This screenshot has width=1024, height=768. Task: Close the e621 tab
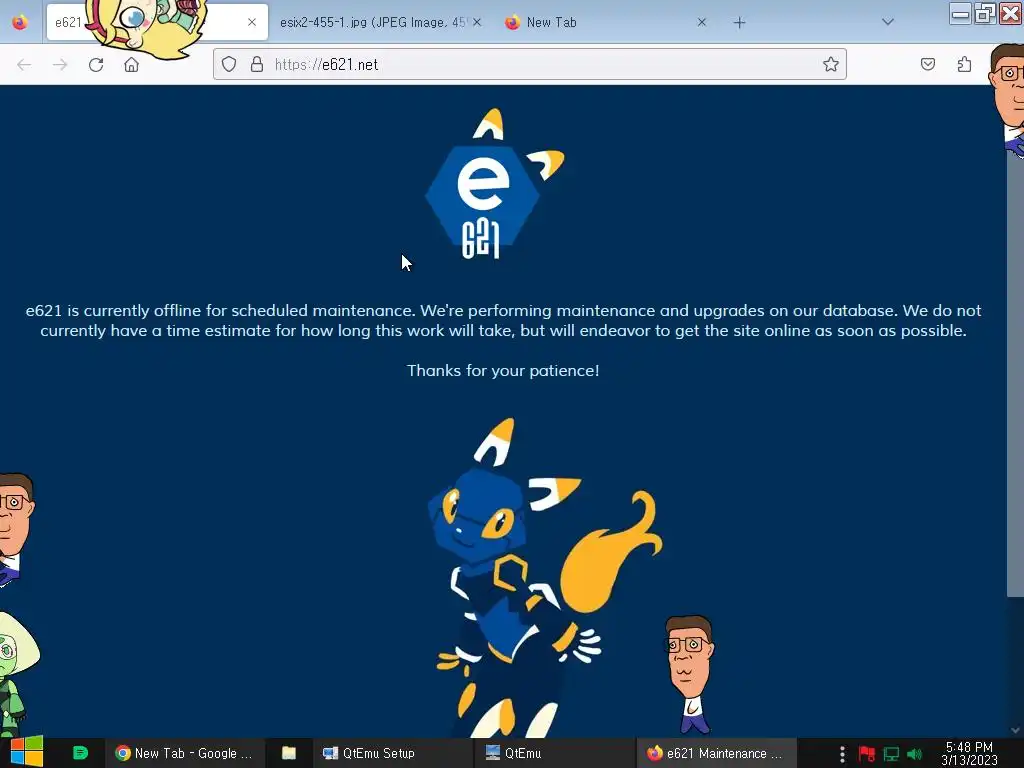tap(252, 22)
